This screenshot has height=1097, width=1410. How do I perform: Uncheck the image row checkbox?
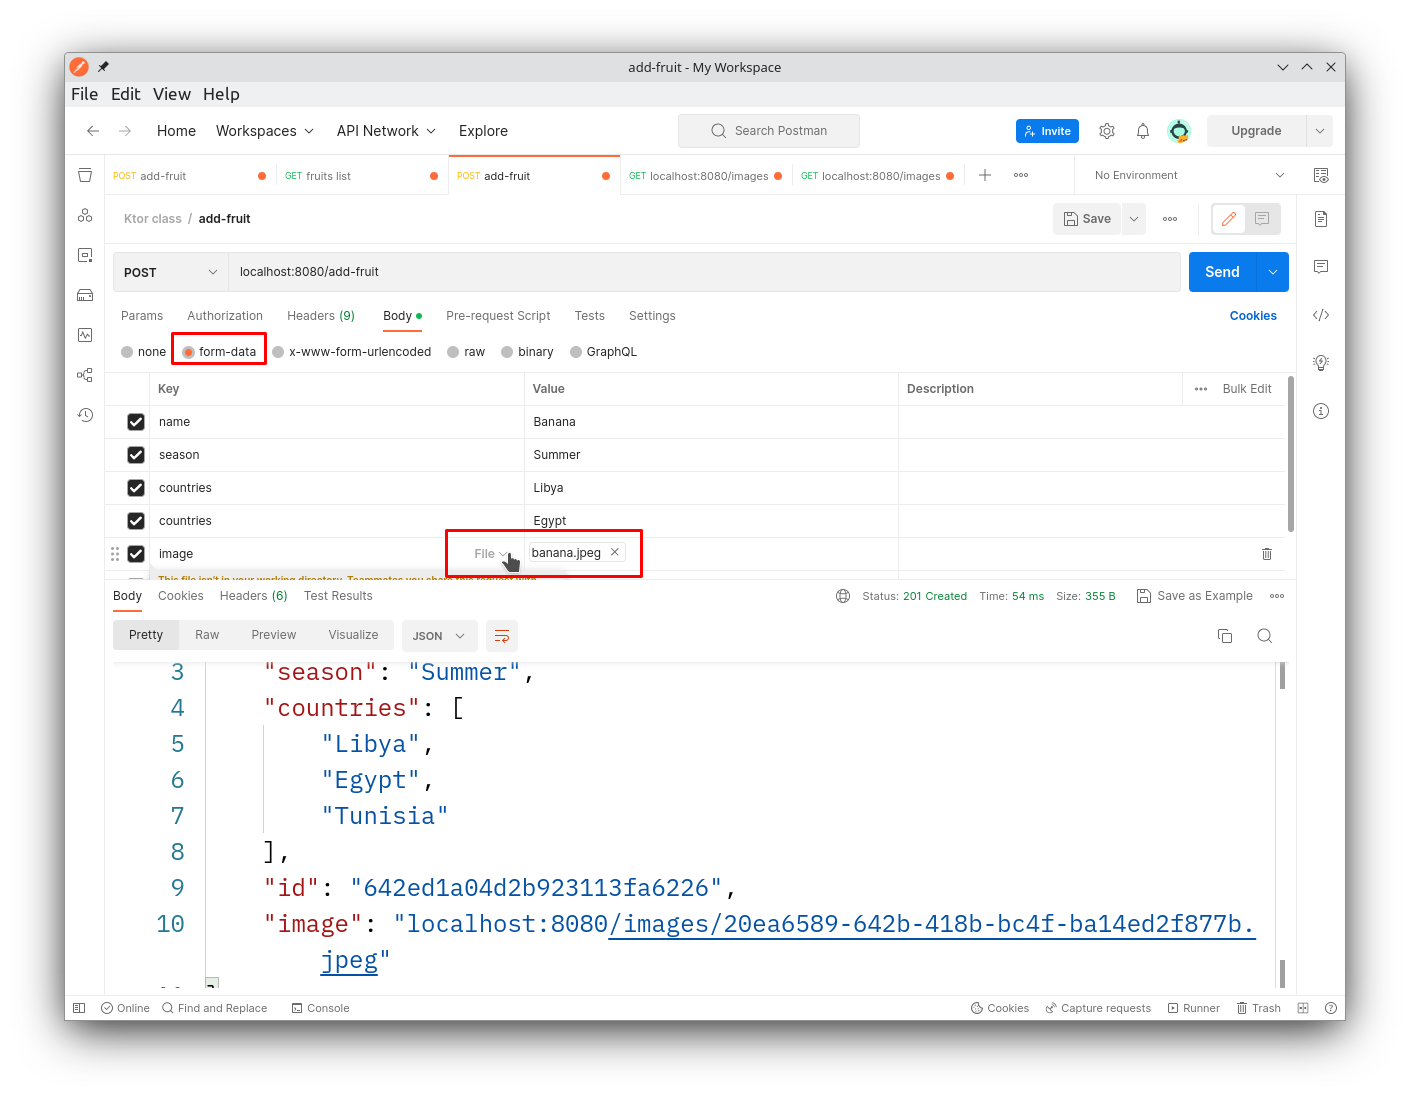[x=136, y=554]
